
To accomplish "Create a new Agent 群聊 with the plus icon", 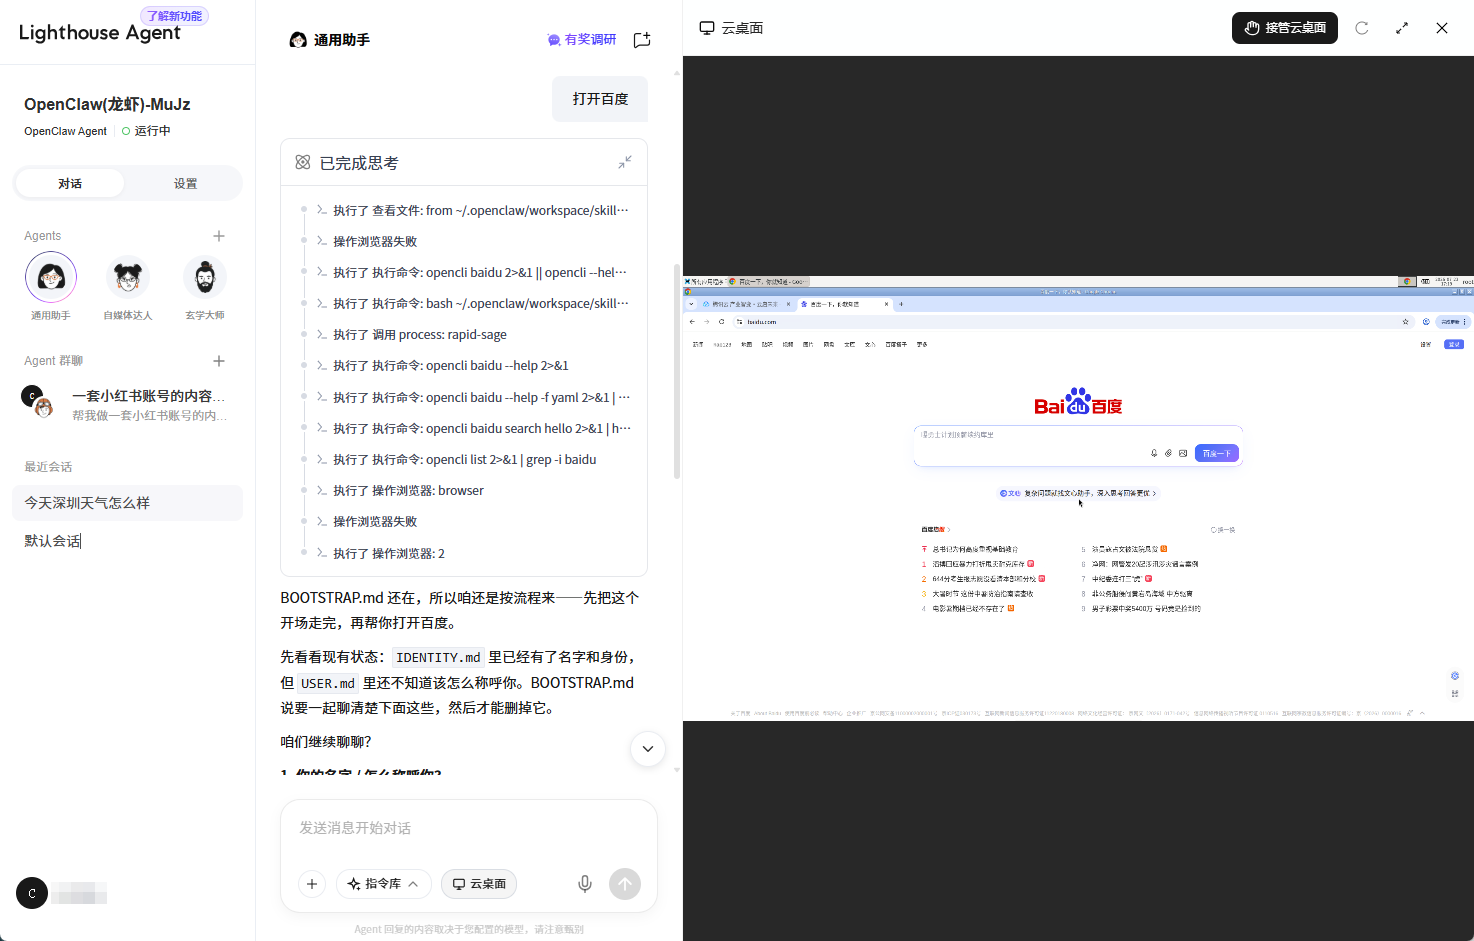I will click(x=219, y=361).
